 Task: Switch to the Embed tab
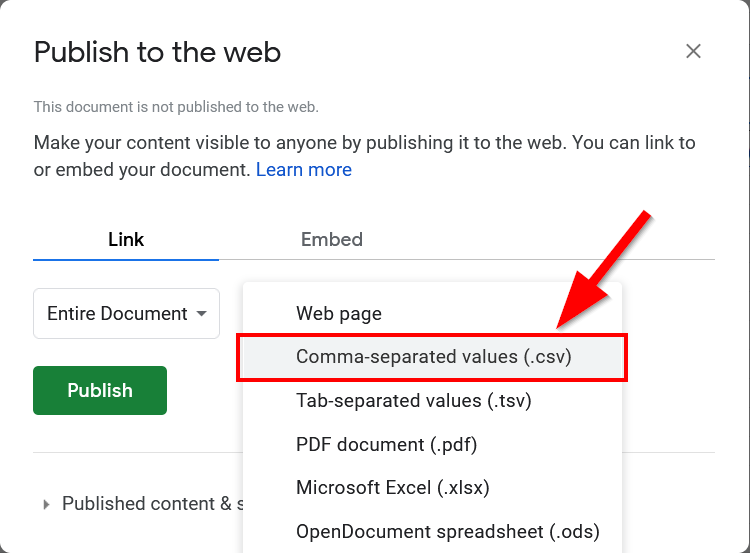click(332, 239)
